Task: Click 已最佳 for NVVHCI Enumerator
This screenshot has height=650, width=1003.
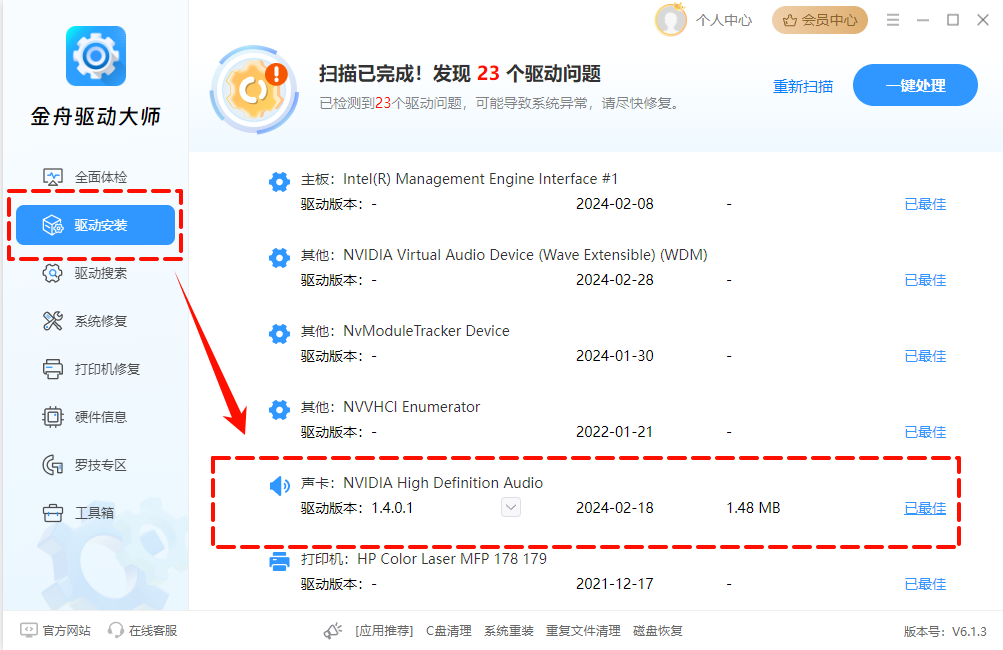Action: pyautogui.click(x=925, y=432)
